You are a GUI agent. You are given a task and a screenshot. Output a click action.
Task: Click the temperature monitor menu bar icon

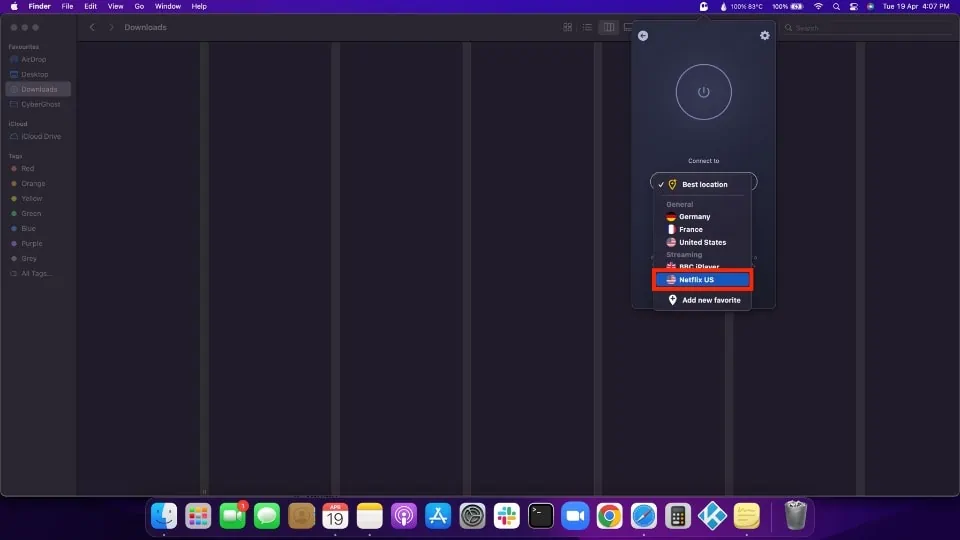(x=741, y=7)
